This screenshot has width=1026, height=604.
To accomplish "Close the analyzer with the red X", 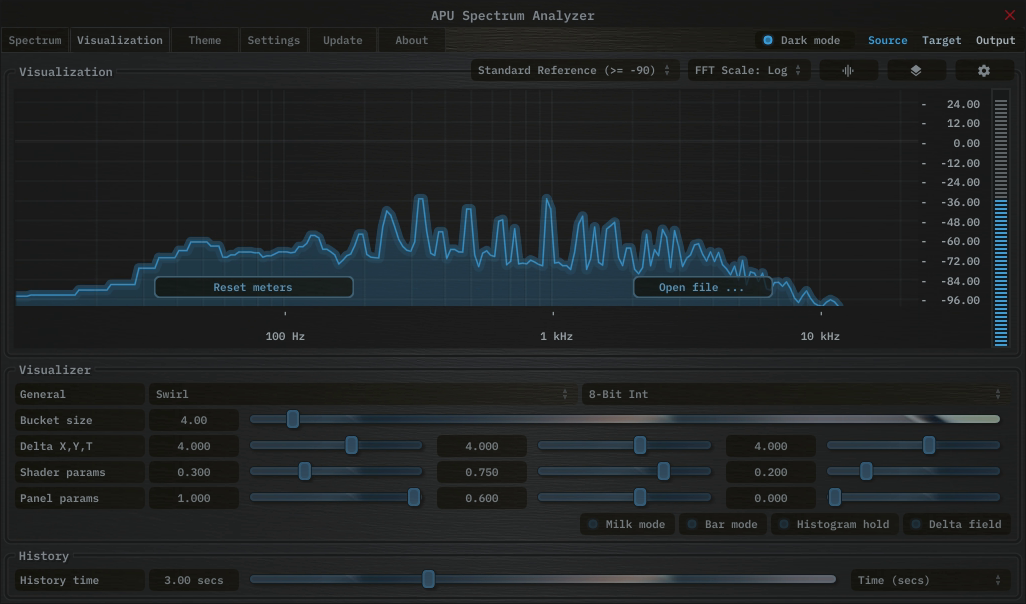I will (1009, 15).
